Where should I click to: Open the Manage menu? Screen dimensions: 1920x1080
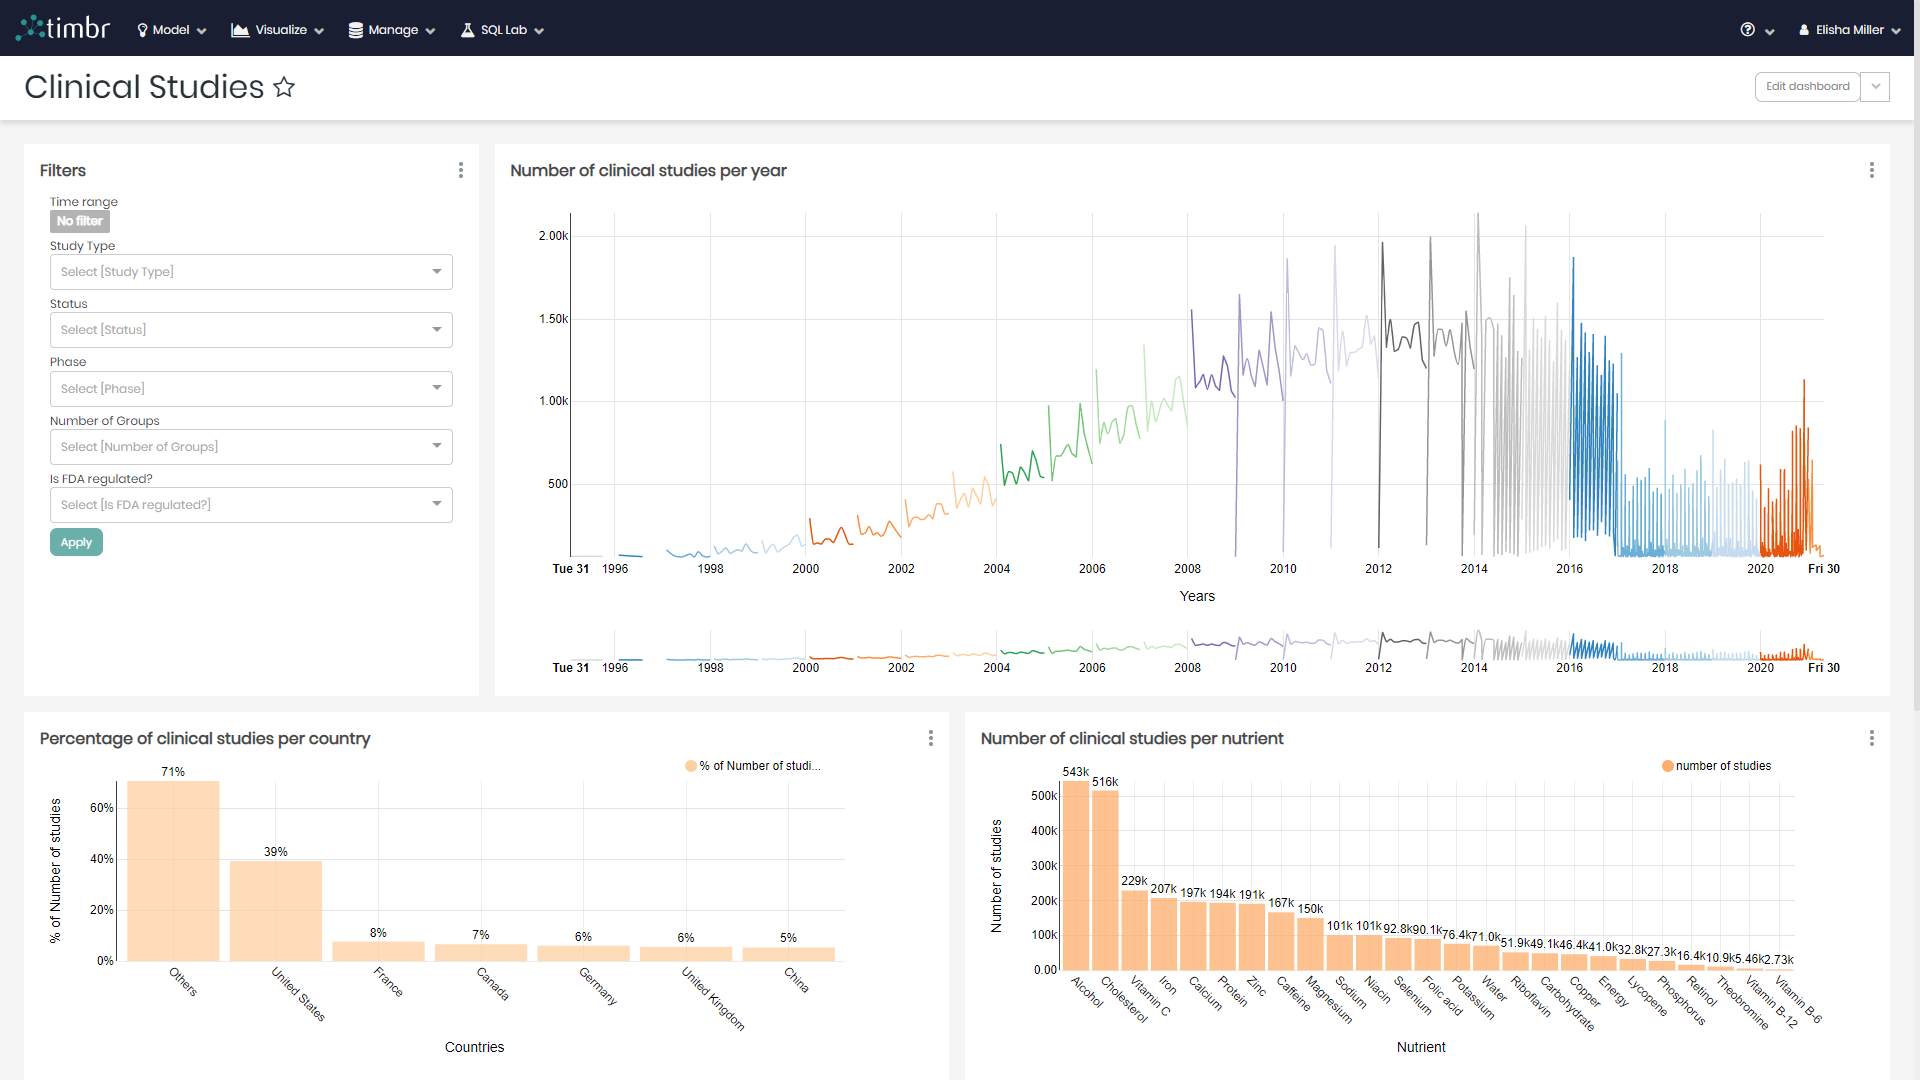point(390,29)
